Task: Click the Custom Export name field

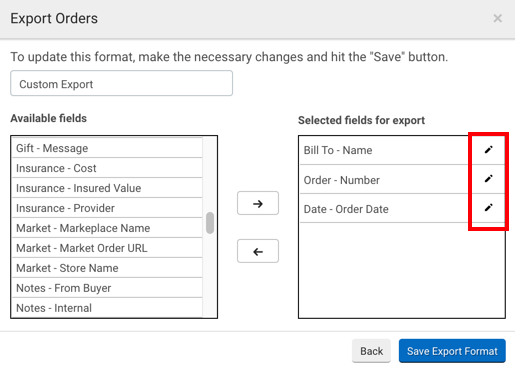Action: [121, 83]
